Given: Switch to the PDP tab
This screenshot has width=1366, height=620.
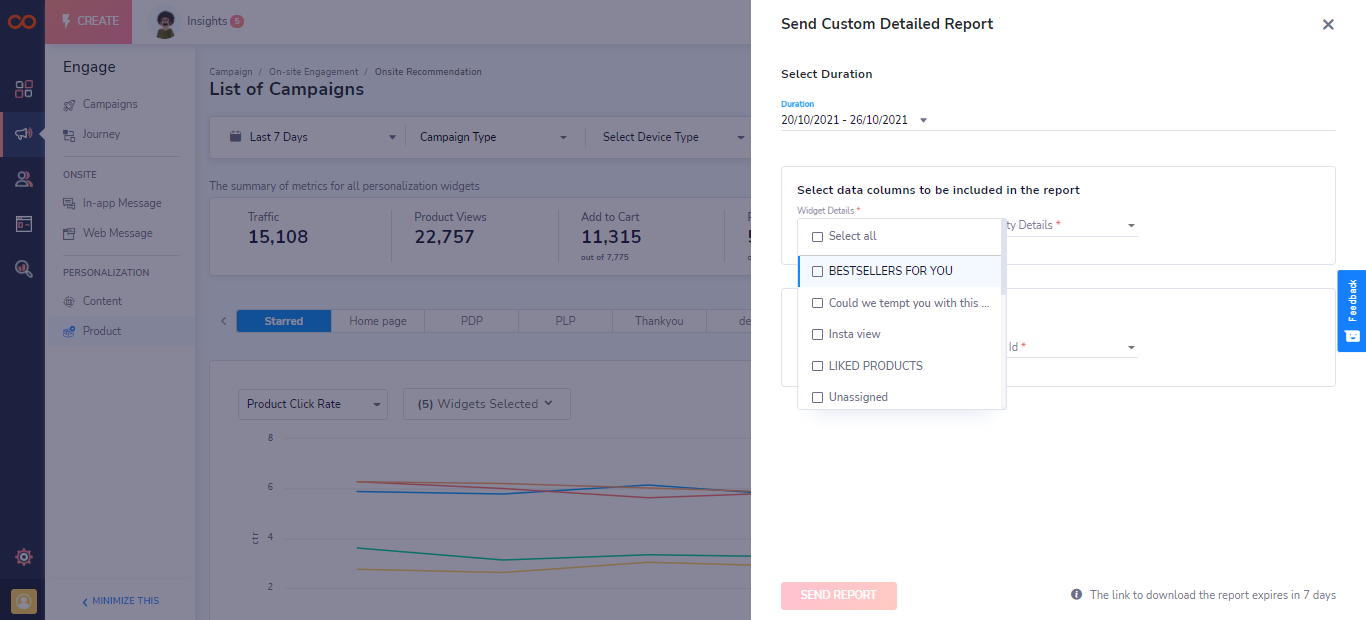Looking at the screenshot, I should (x=472, y=321).
